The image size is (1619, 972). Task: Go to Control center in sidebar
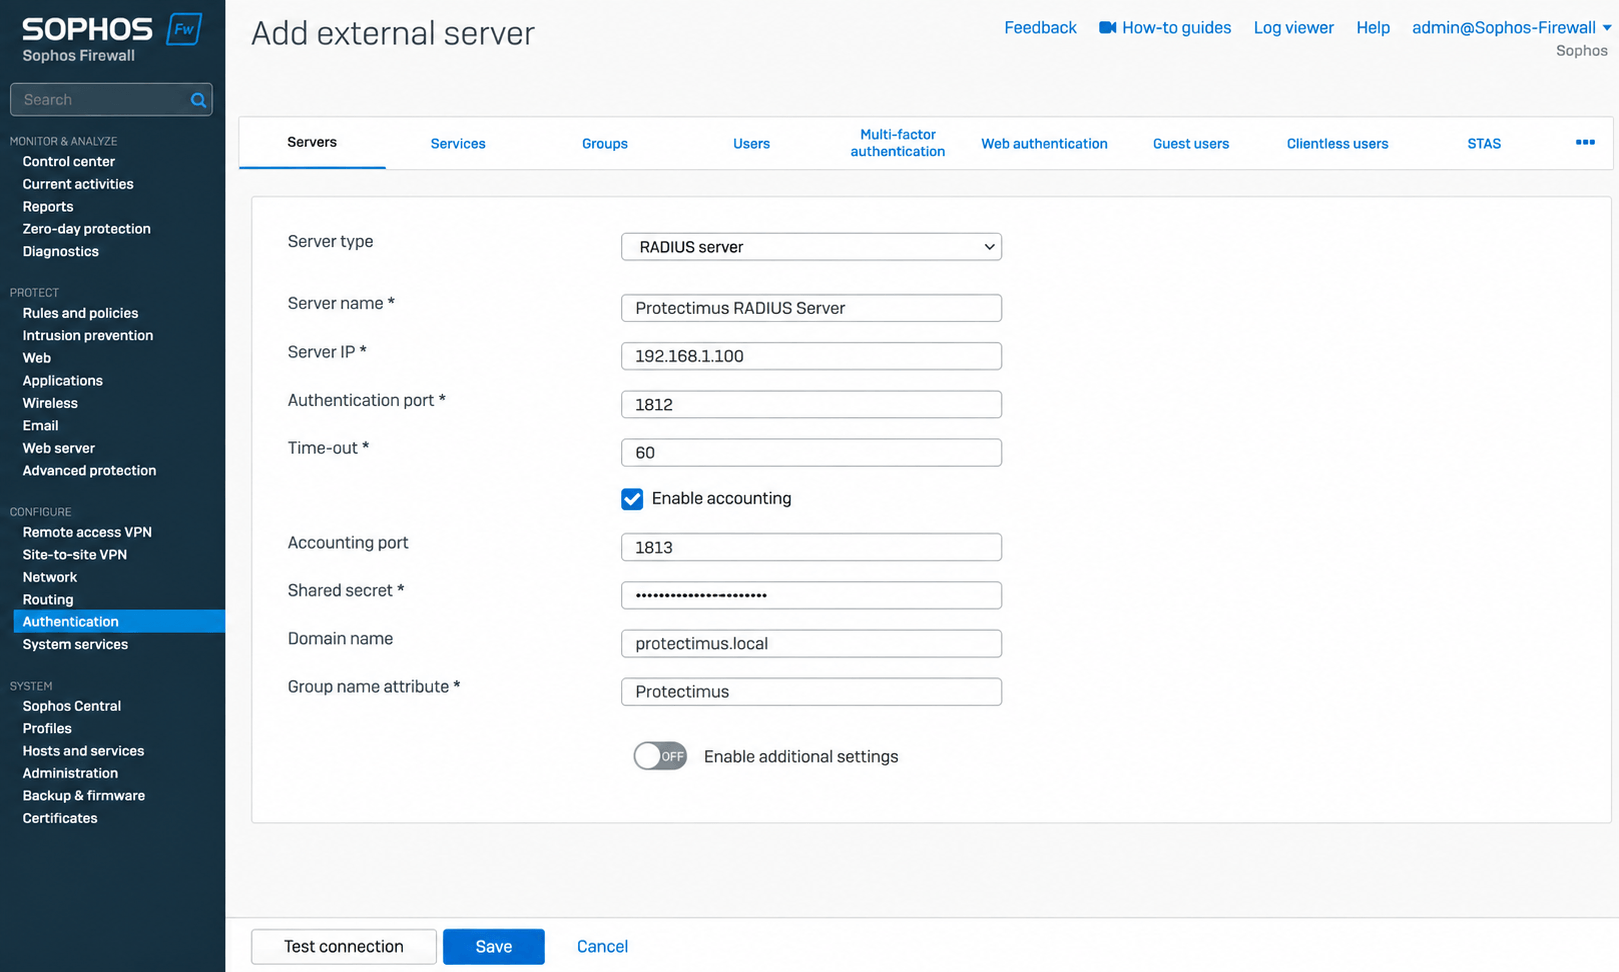point(68,161)
